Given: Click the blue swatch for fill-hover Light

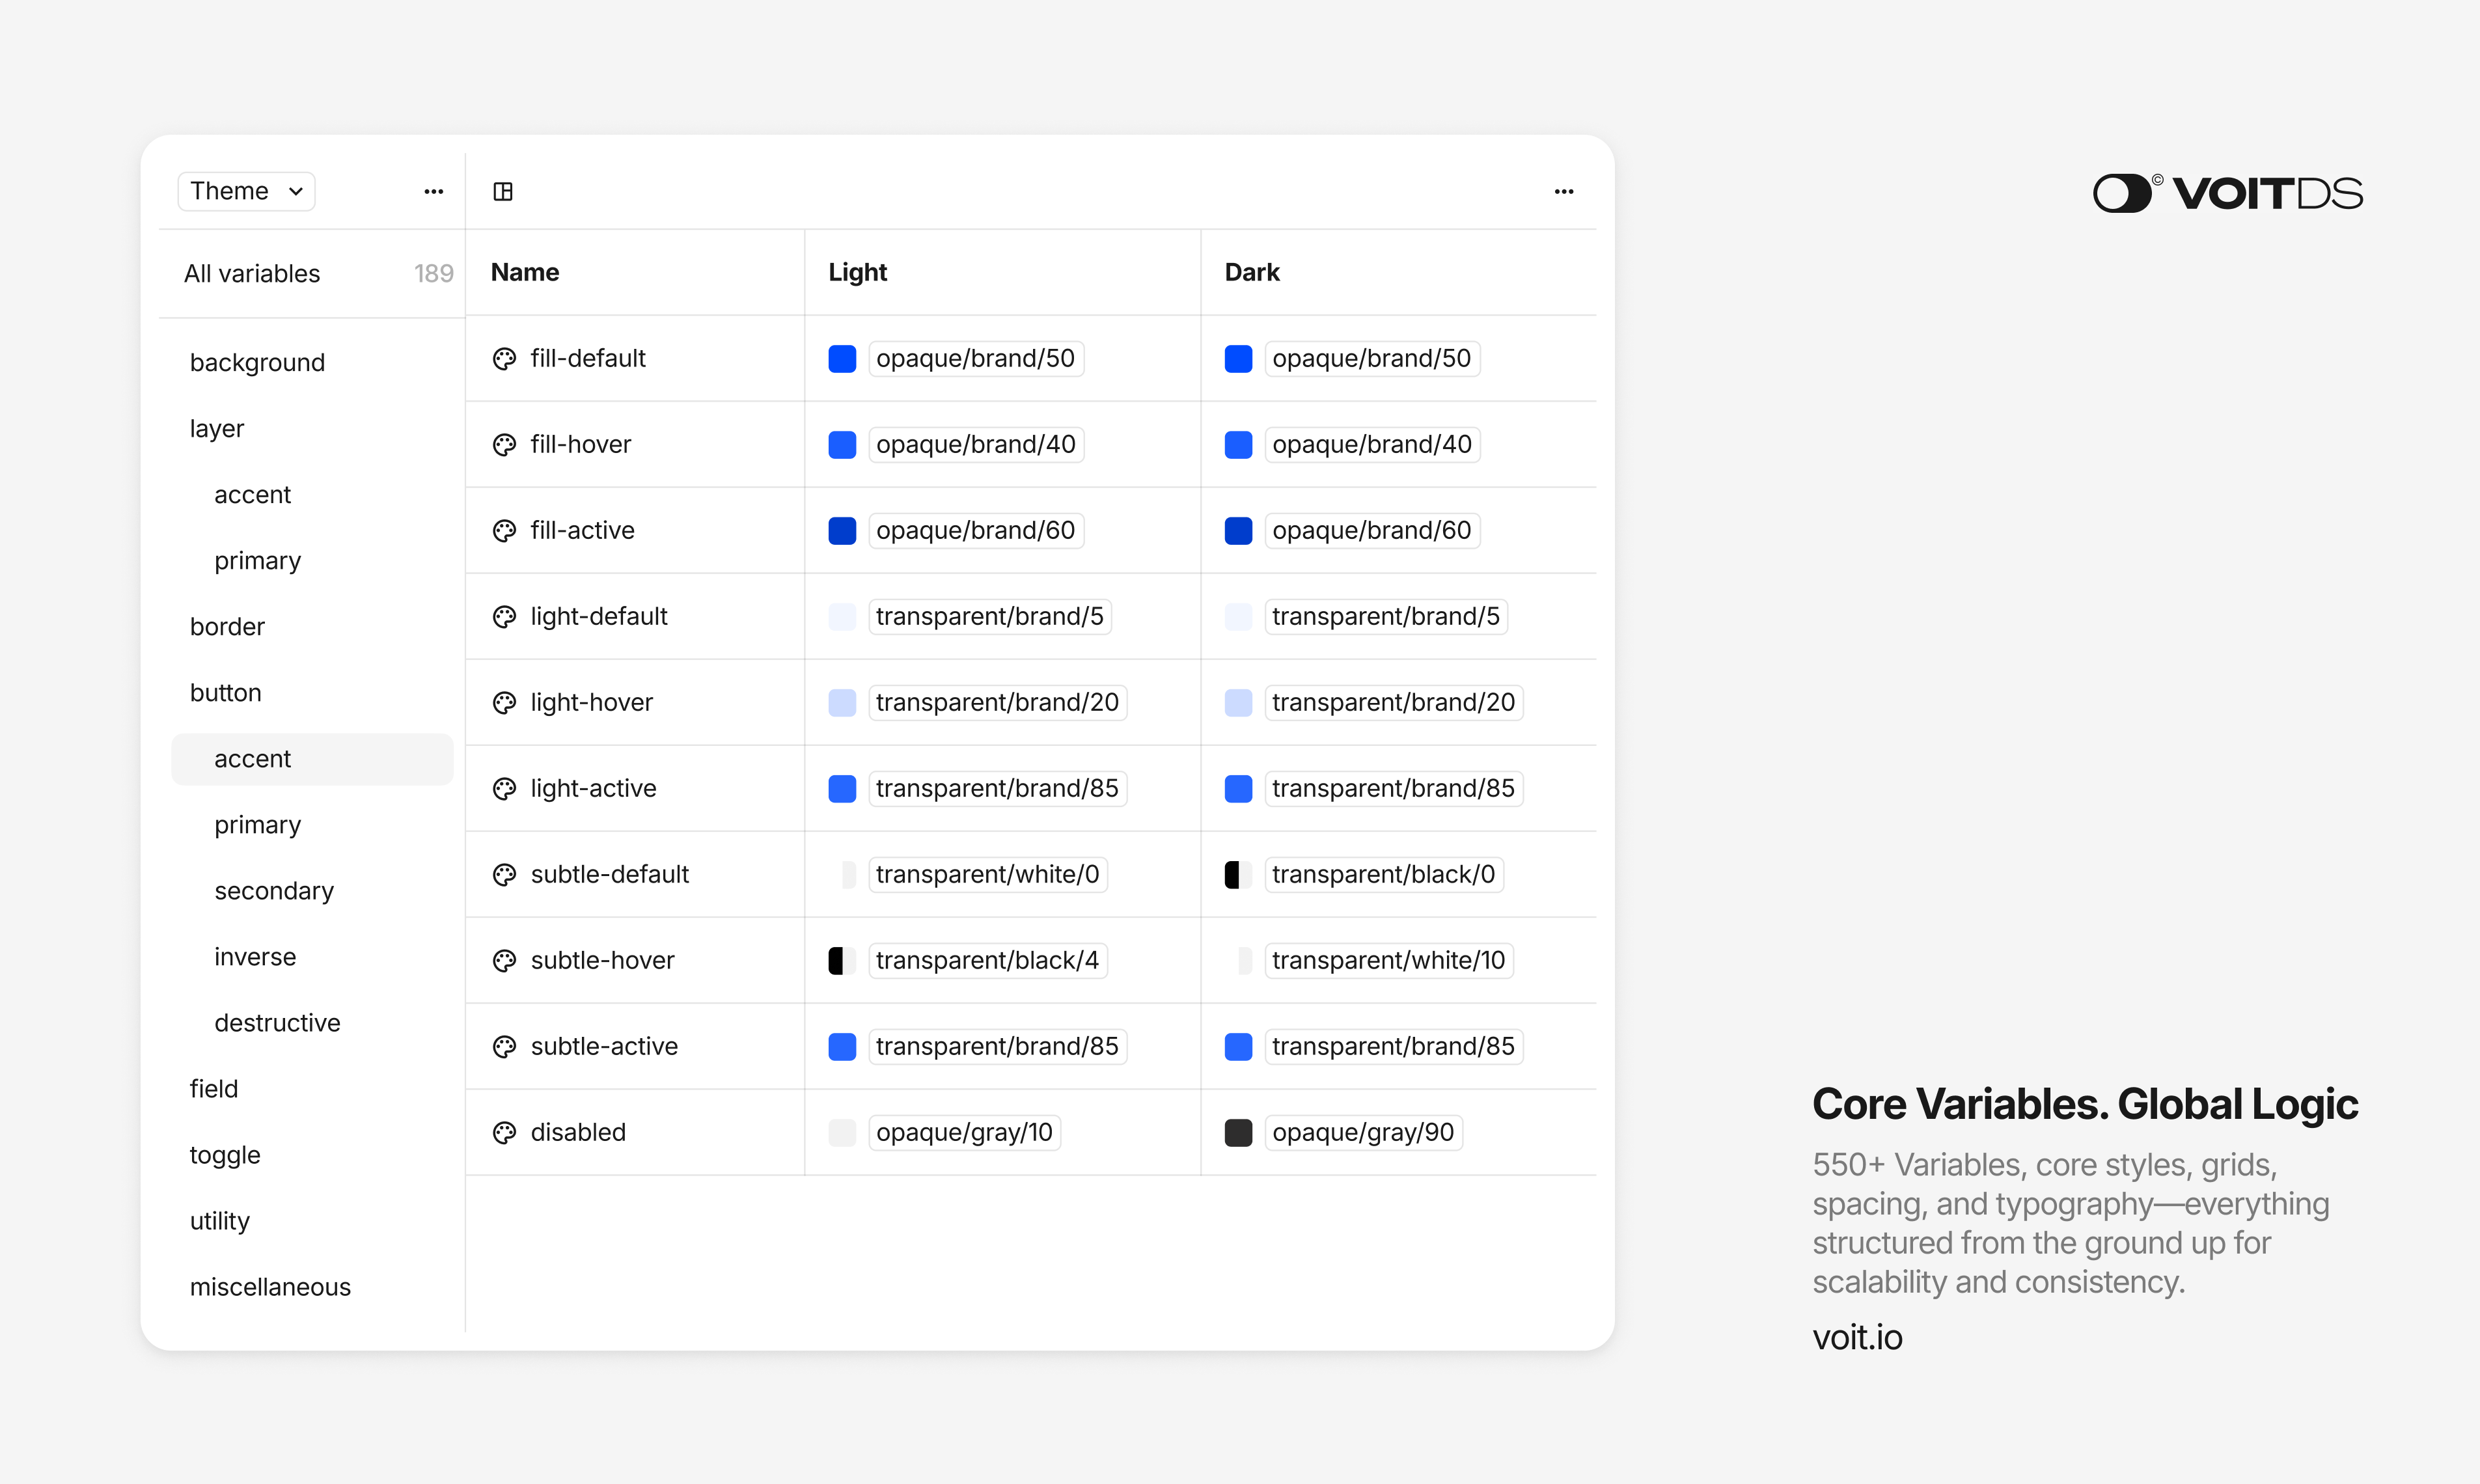Looking at the screenshot, I should click(x=841, y=444).
